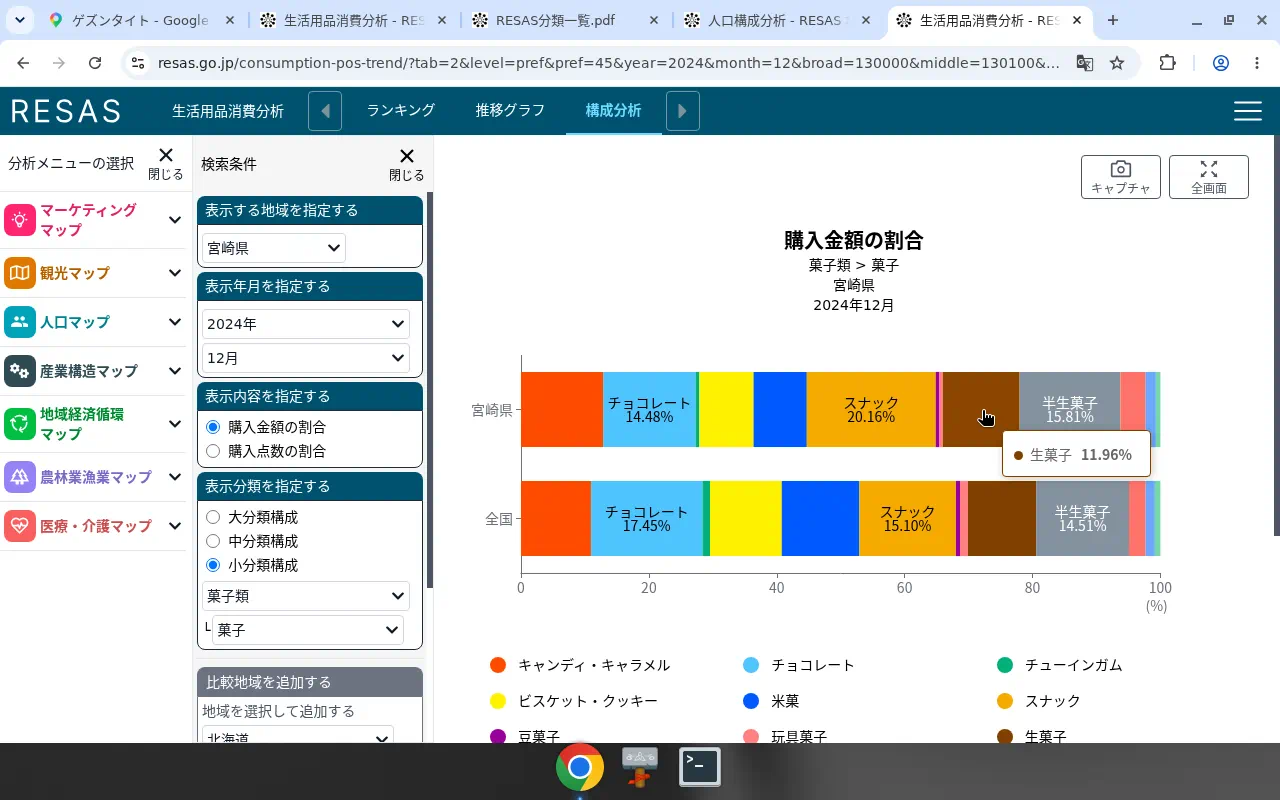Click the 観光マップ map icon
Image resolution: width=1280 pixels, height=800 pixels.
pyautogui.click(x=20, y=273)
